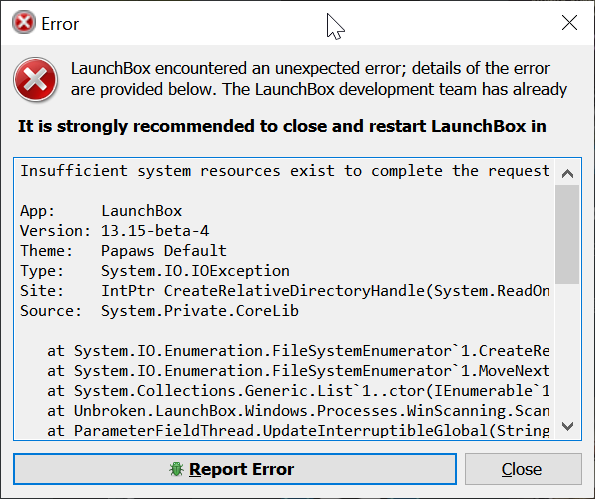Click the 'Insufficient system resources' message line
This screenshot has height=499, width=595.
coord(285,171)
